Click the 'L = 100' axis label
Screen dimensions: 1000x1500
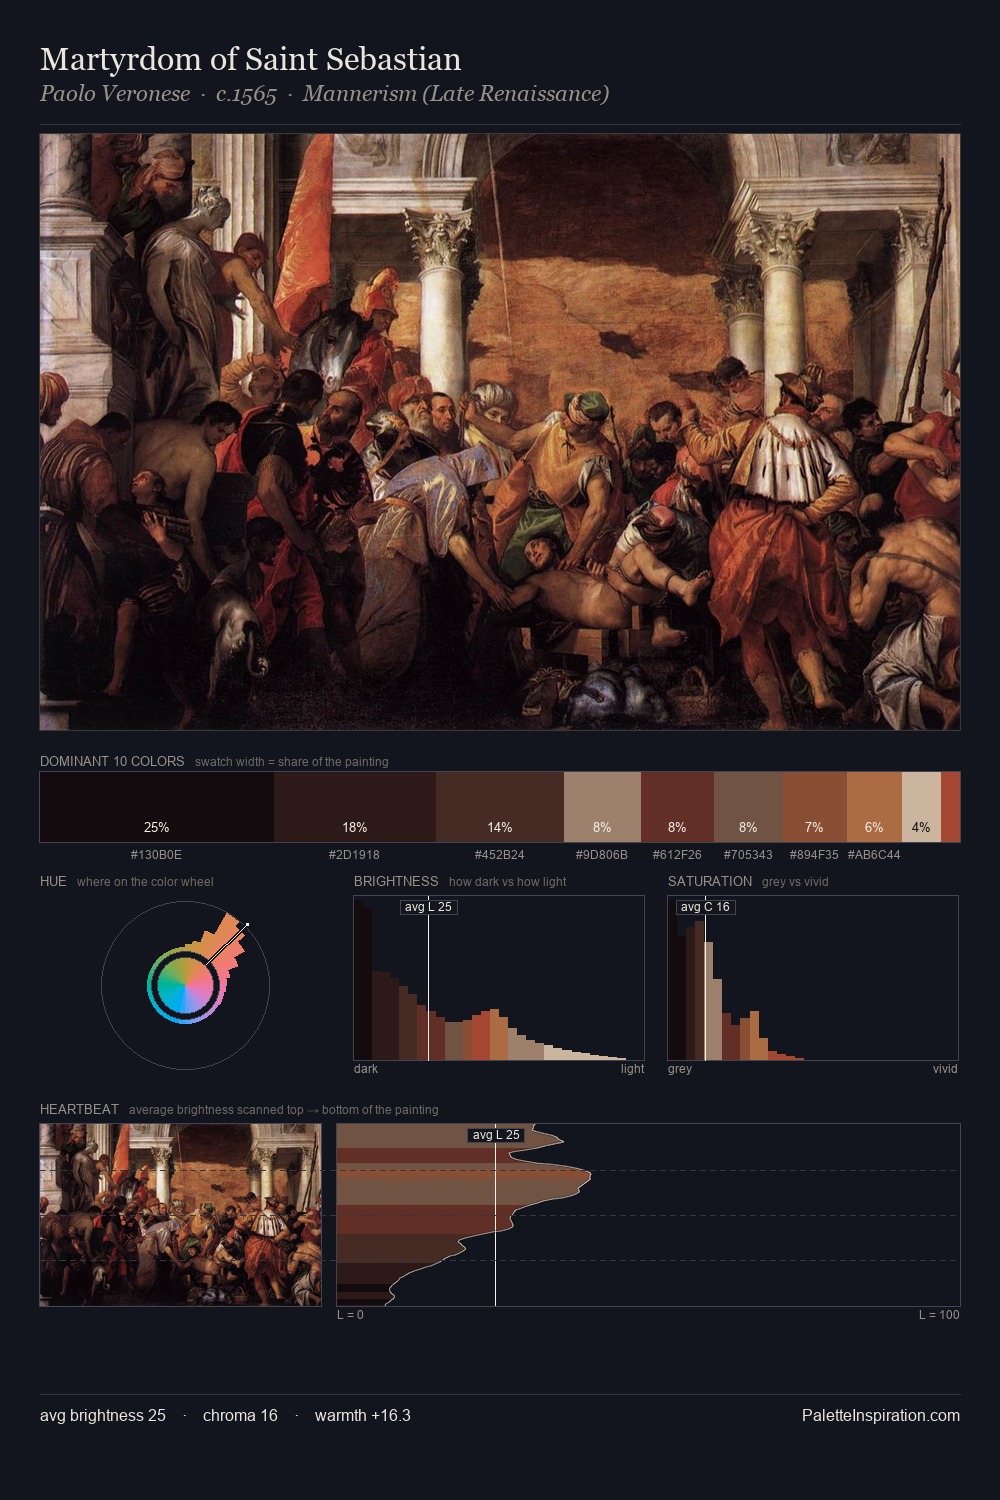[939, 1315]
